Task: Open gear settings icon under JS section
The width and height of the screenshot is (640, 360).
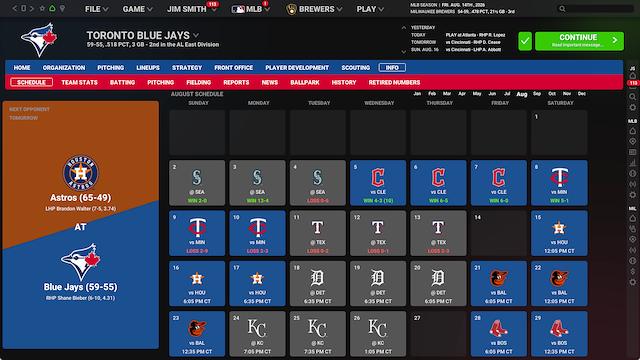Action: (x=632, y=107)
